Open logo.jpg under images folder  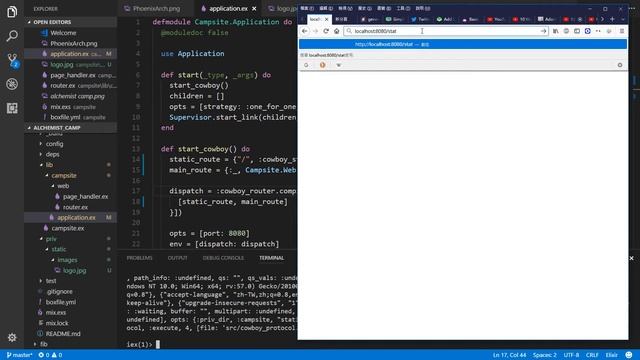click(x=74, y=271)
